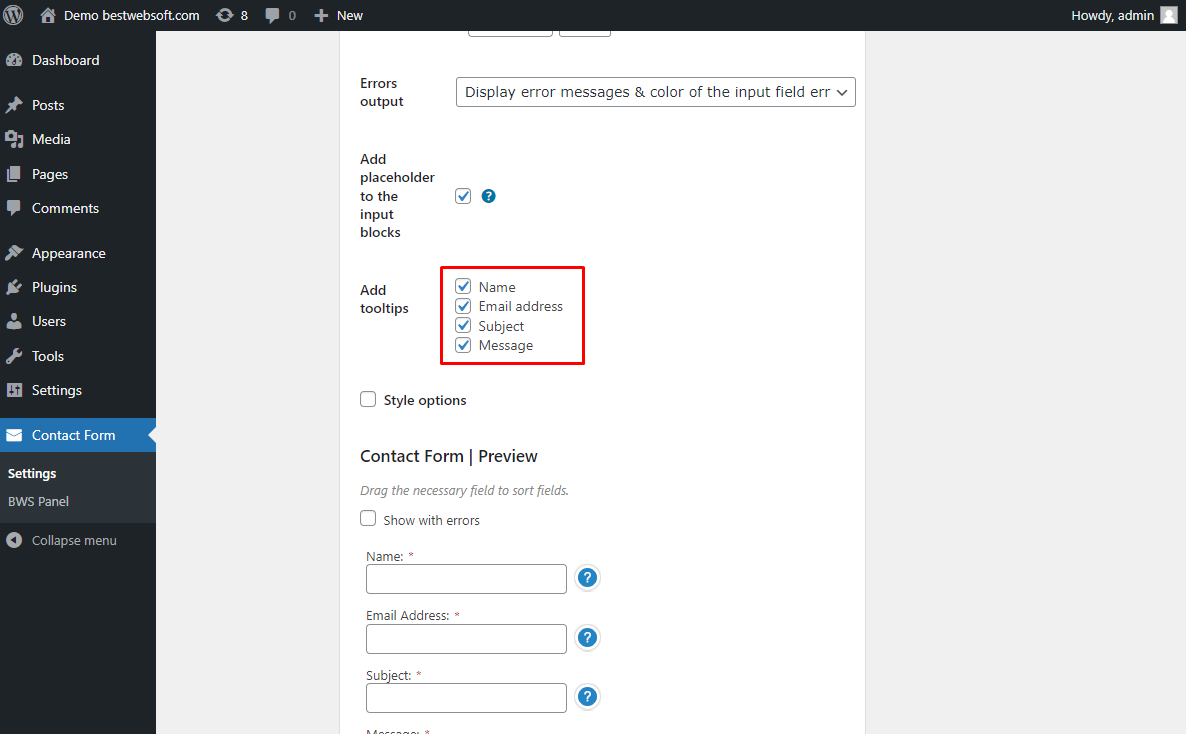Click the Errors output label
The image size is (1186, 734).
click(x=382, y=92)
